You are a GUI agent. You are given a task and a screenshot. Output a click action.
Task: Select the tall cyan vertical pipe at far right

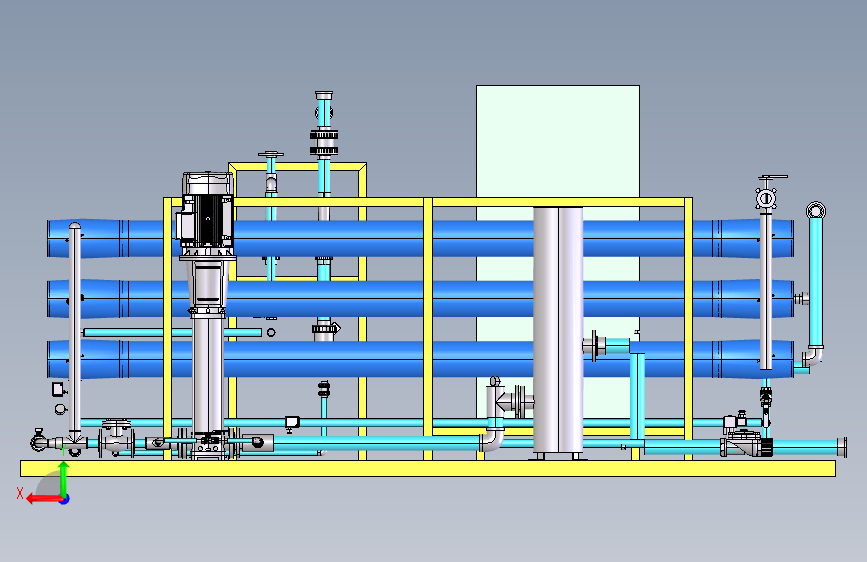[816, 282]
